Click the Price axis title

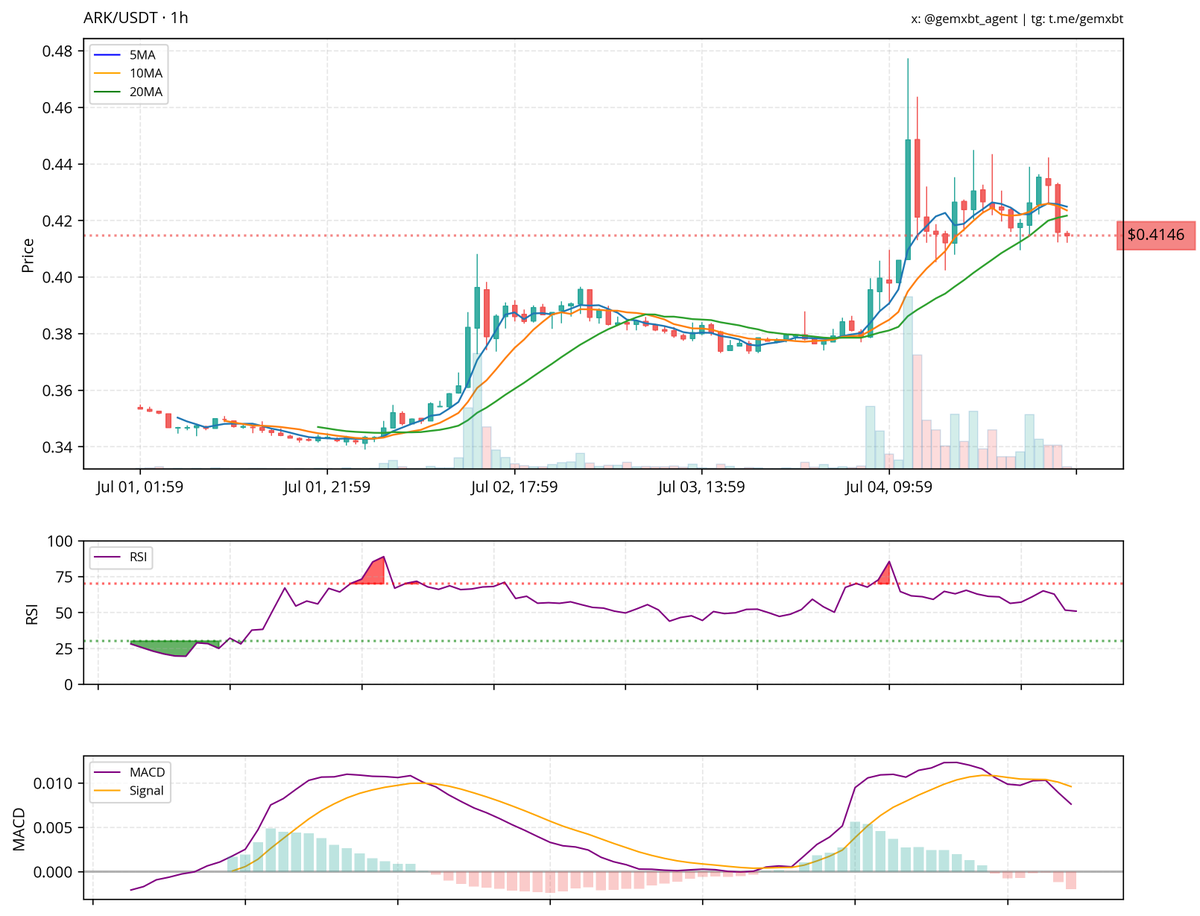point(27,255)
